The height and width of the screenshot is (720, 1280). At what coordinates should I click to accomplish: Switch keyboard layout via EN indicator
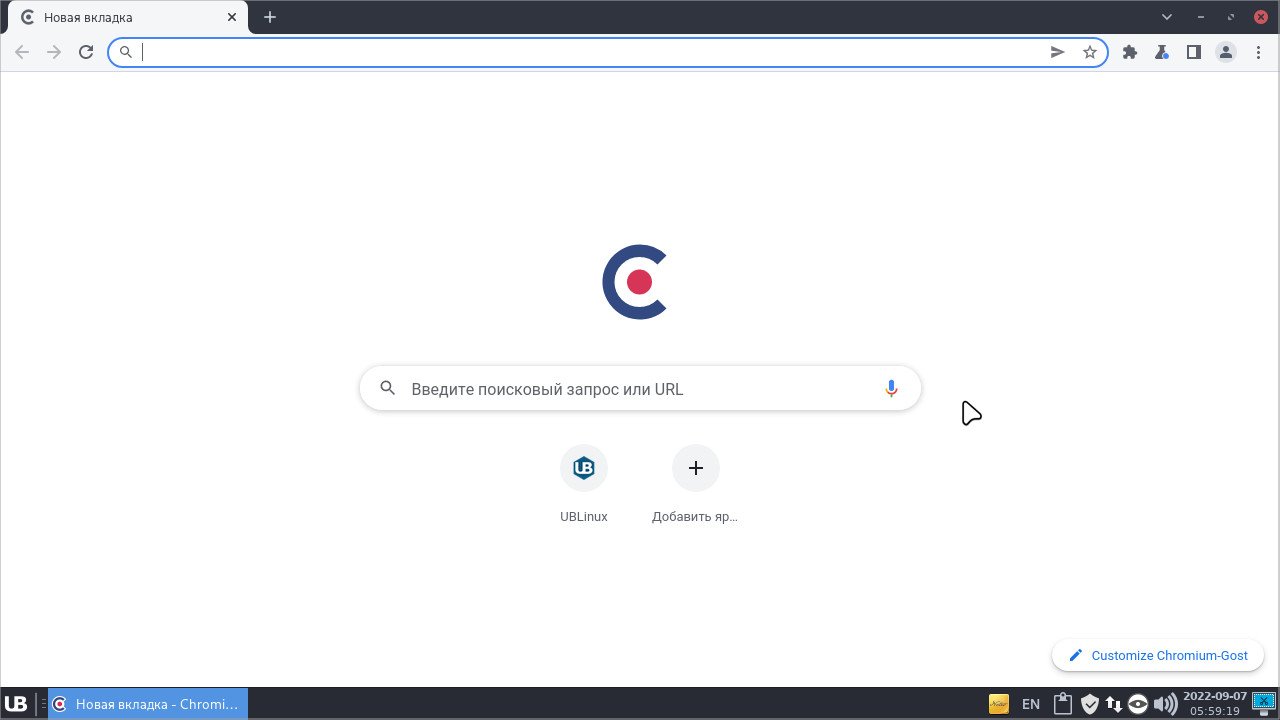(1030, 703)
